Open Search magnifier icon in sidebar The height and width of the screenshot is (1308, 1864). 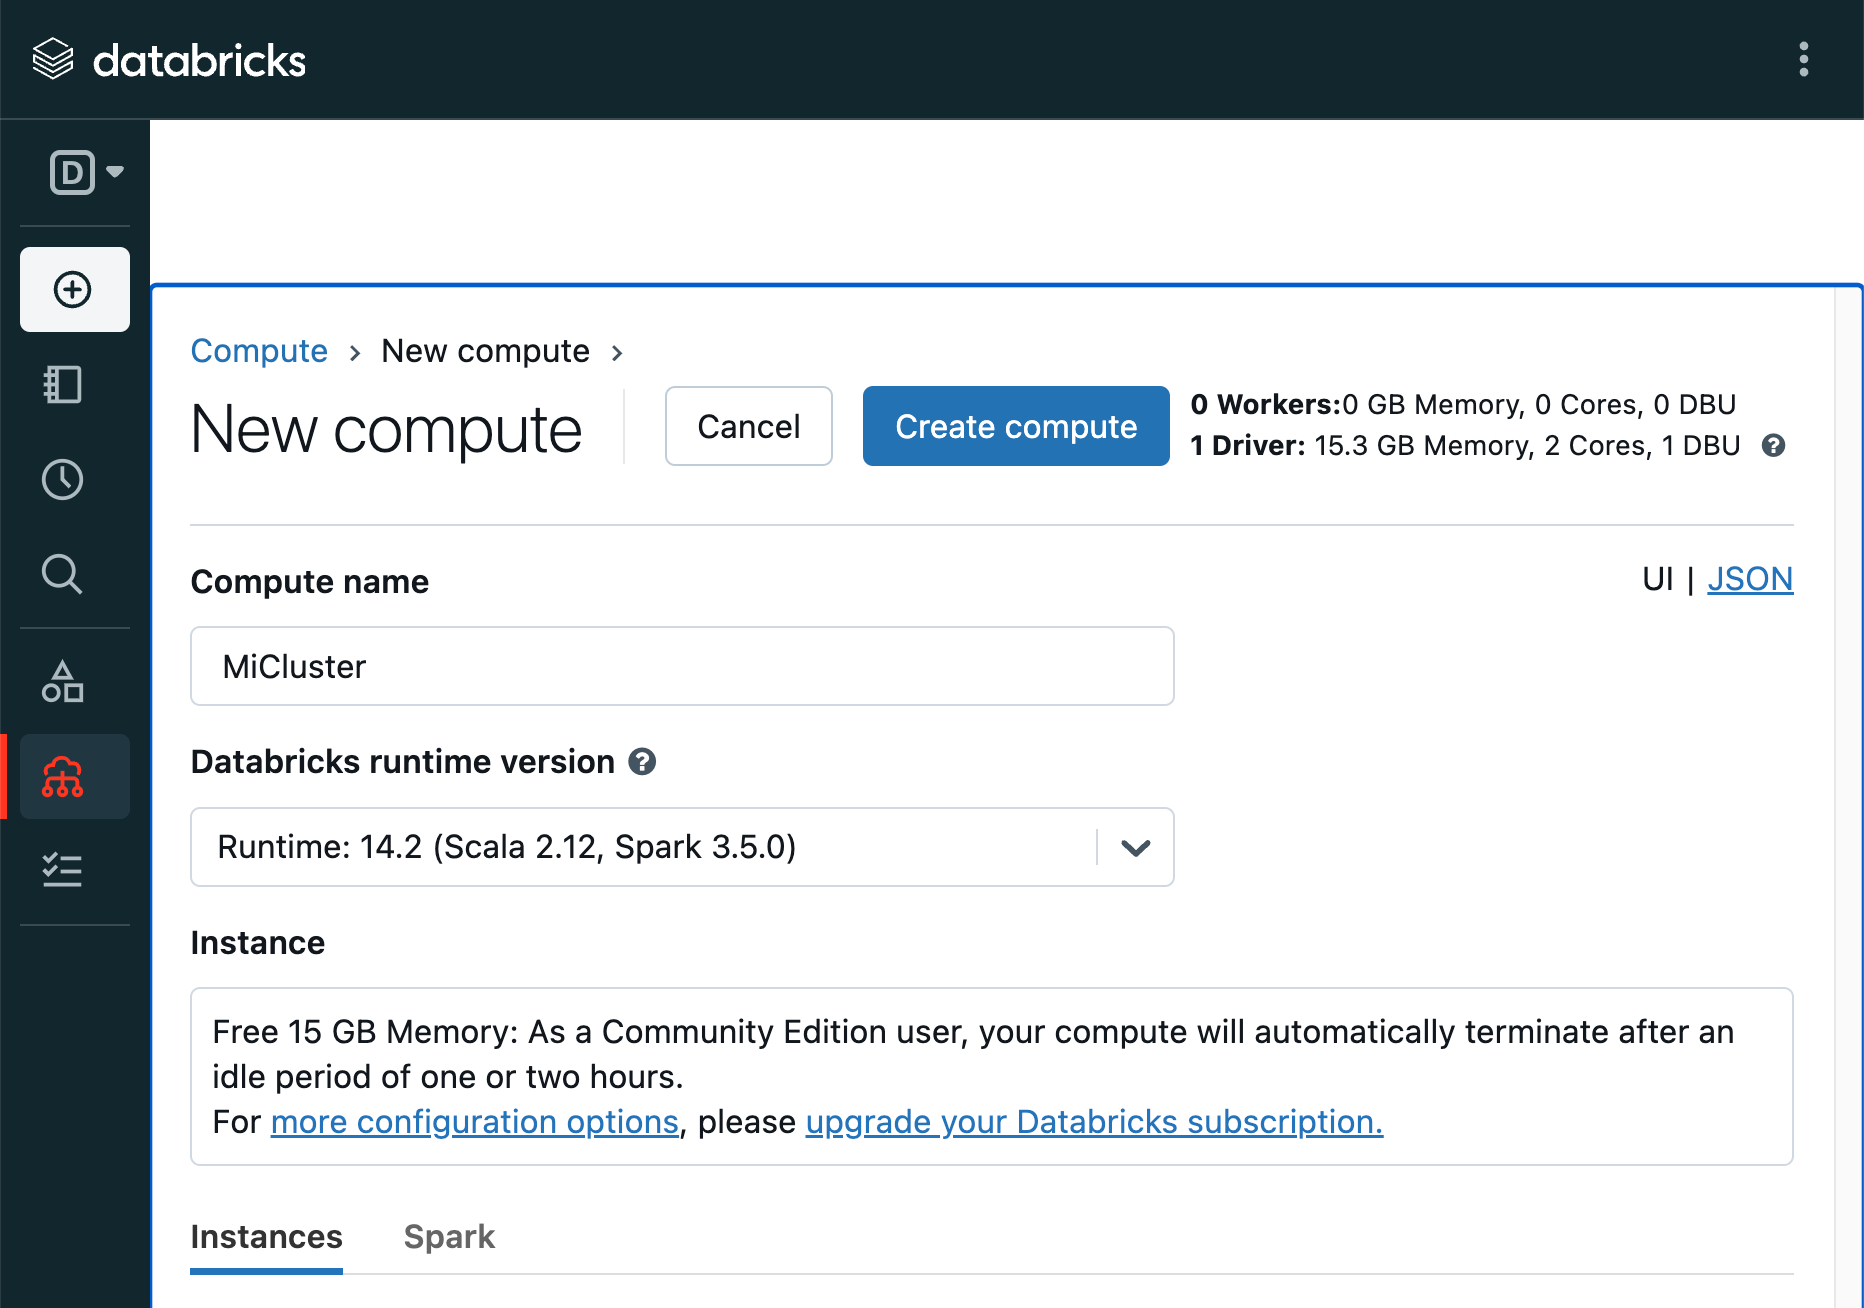tap(62, 574)
